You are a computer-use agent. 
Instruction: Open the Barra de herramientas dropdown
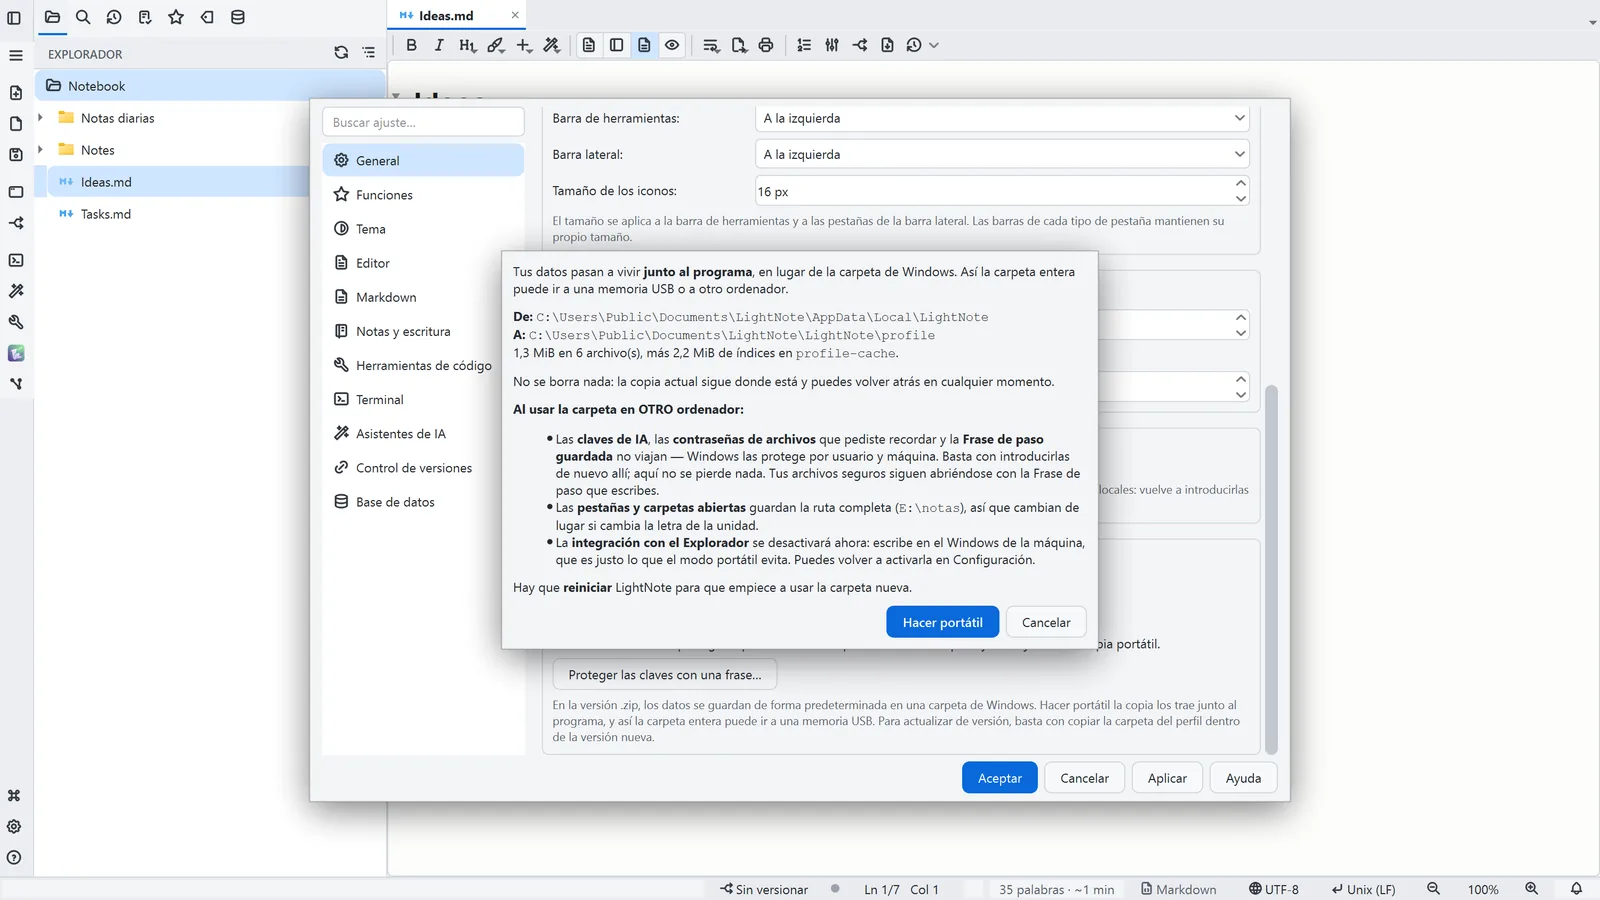(1002, 118)
